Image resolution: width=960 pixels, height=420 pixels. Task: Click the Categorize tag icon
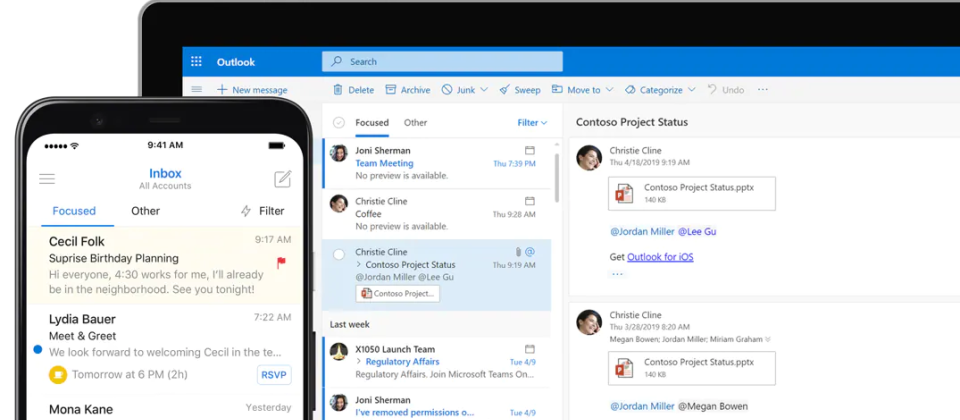tap(630, 89)
